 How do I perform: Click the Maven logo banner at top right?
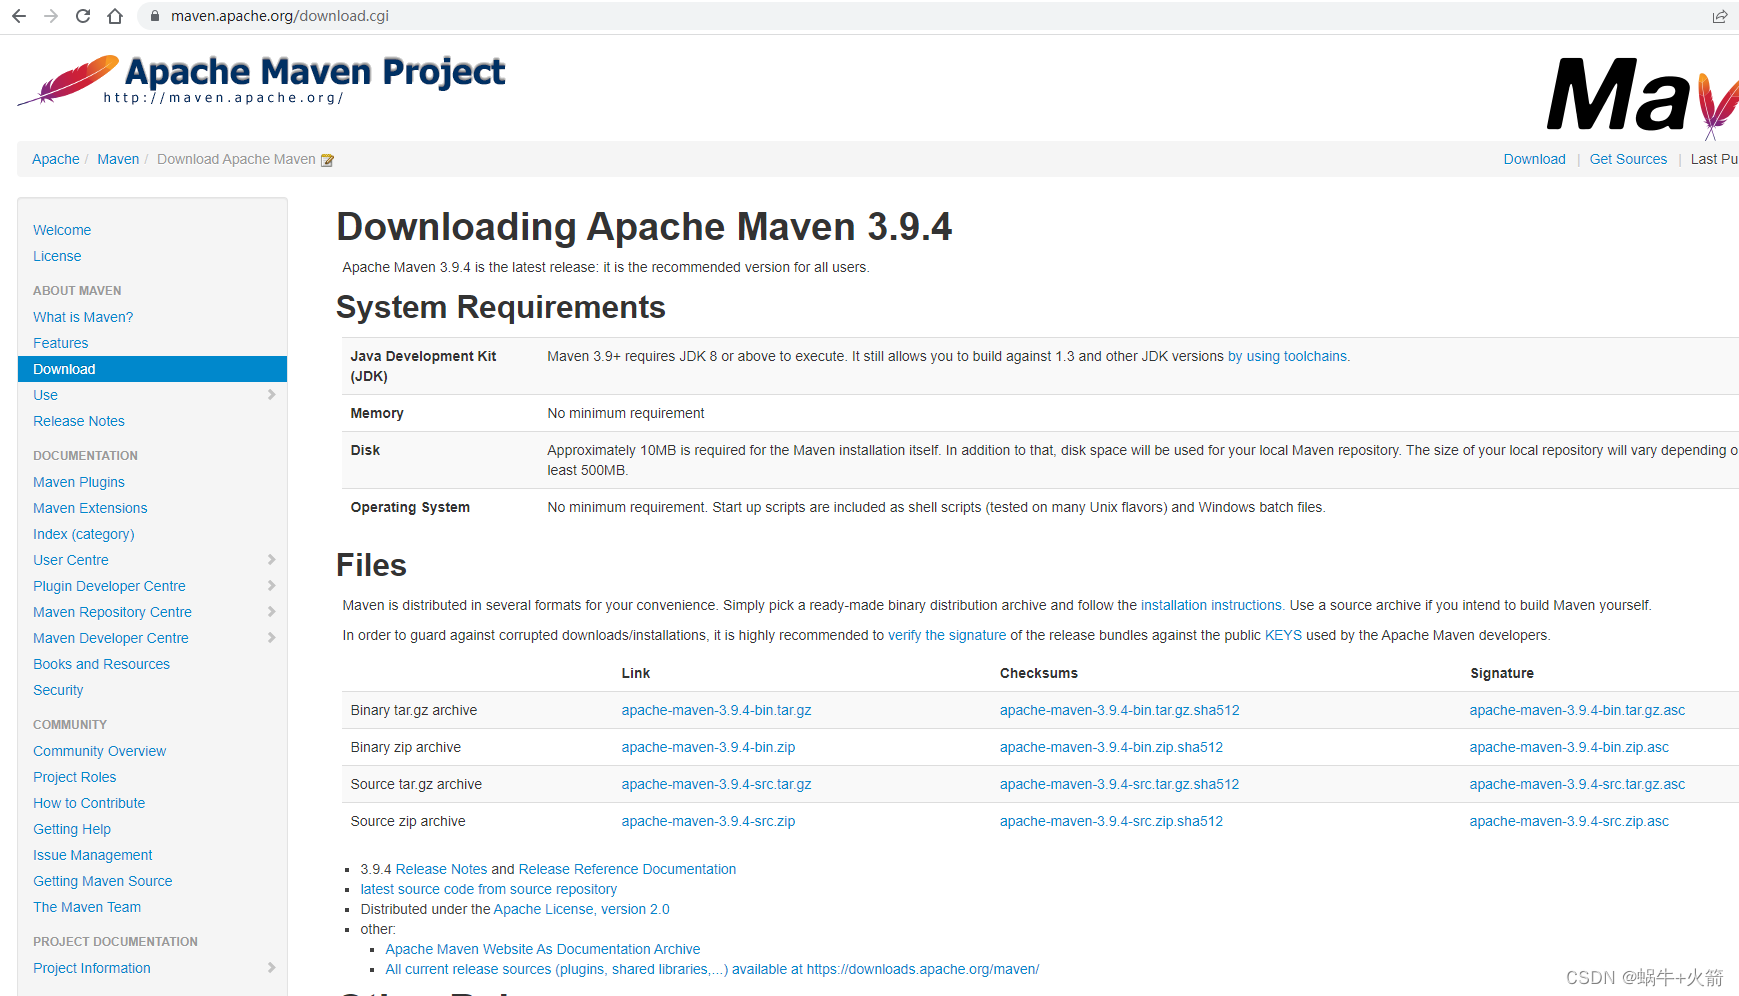coord(1642,96)
